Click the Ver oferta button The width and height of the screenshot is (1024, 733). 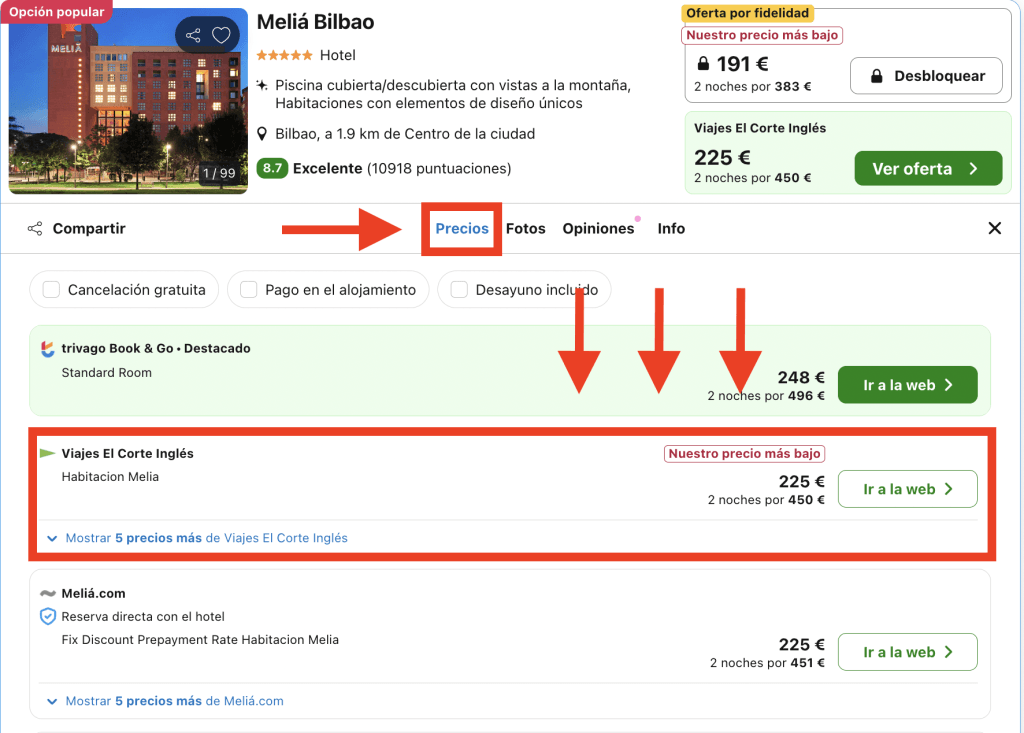(927, 169)
